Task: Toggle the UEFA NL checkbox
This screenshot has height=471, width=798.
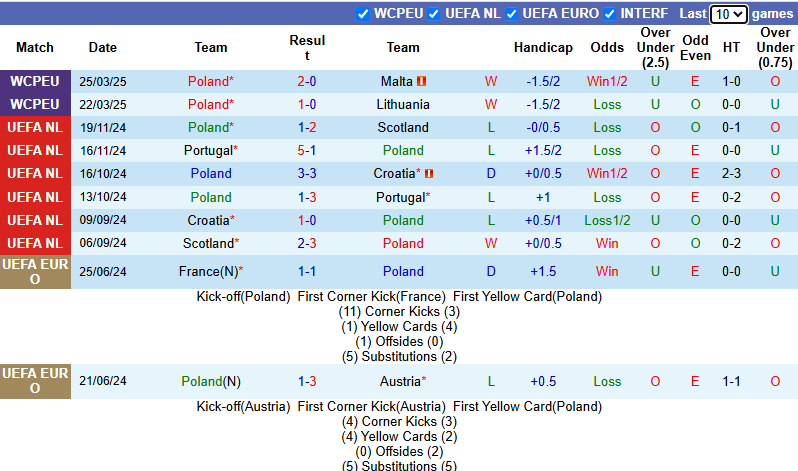Action: point(435,14)
